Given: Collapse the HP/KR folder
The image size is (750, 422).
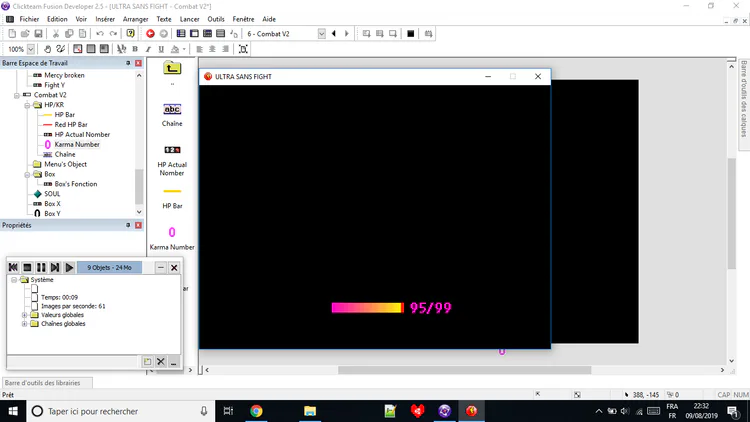Looking at the screenshot, I should pos(27,105).
